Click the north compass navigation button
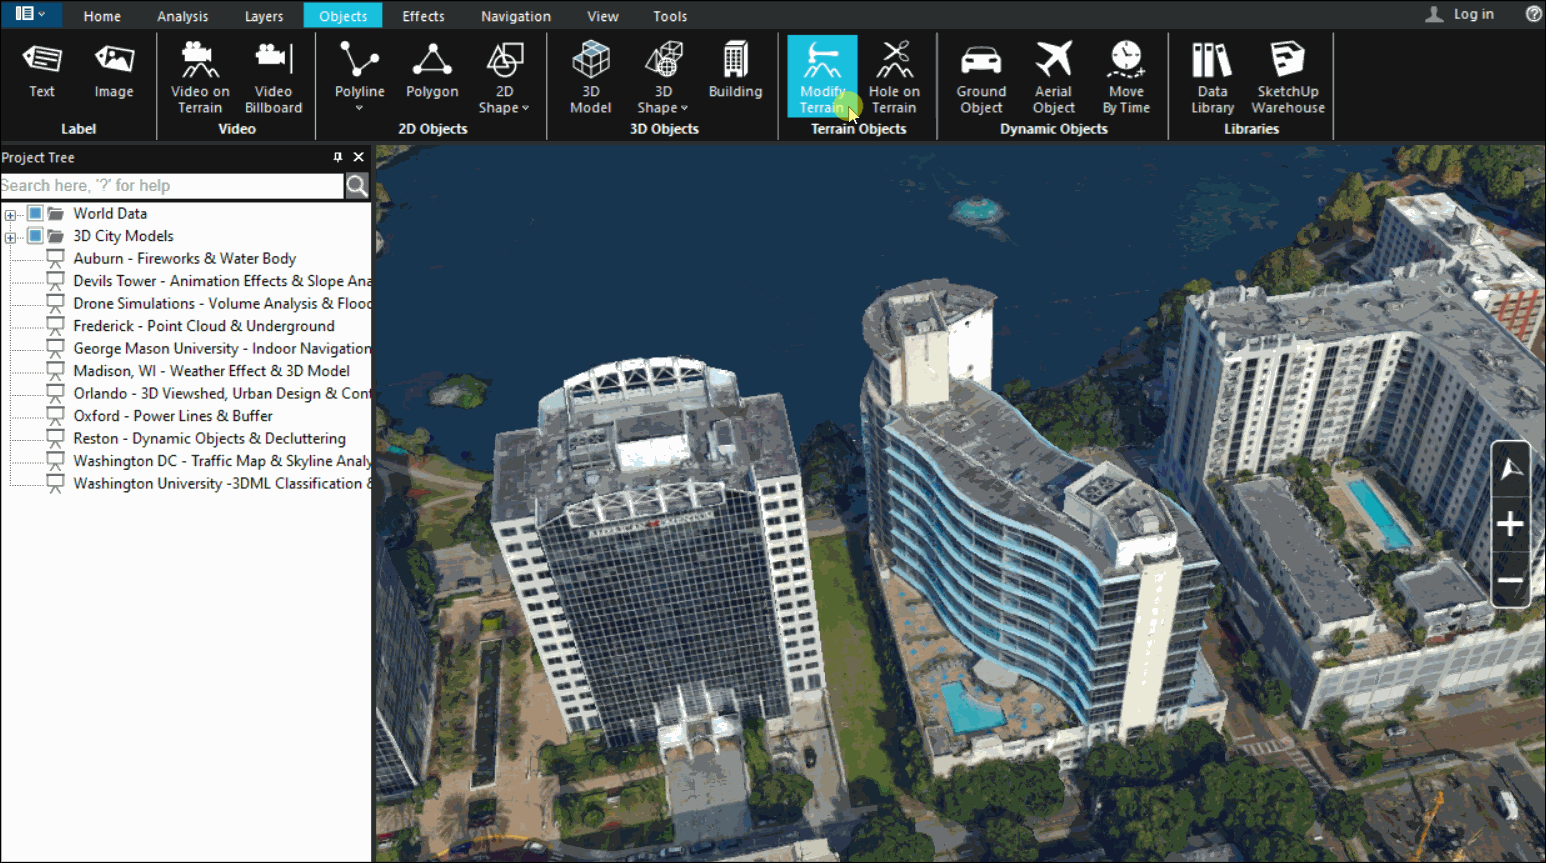Screen dimensions: 1546x863 1510,469
